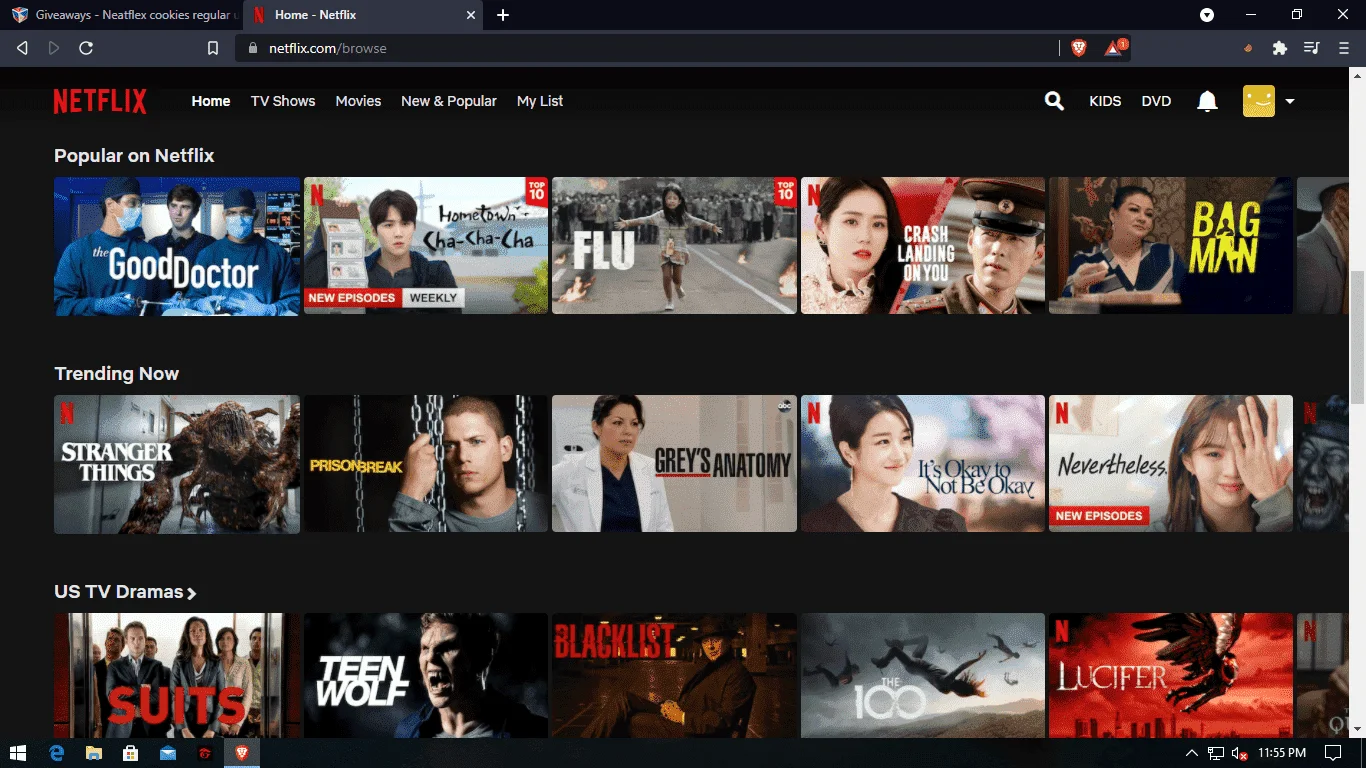Open Mail app from taskbar
This screenshot has height=768, width=1366.
pos(167,753)
